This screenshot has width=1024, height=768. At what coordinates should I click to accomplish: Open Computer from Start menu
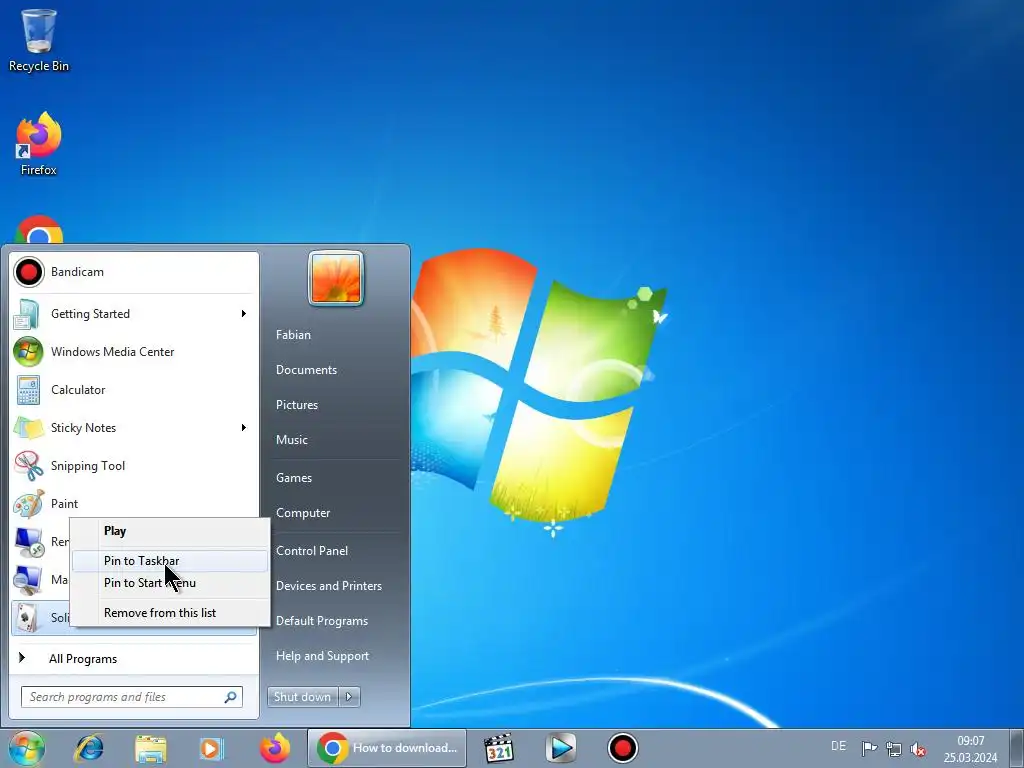click(303, 513)
